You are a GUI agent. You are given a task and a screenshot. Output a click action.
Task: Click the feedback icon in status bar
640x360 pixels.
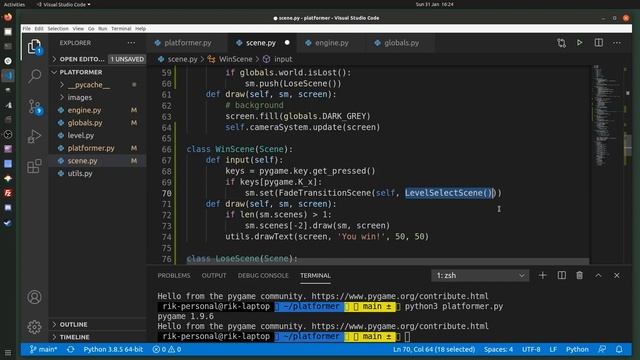tap(602, 349)
